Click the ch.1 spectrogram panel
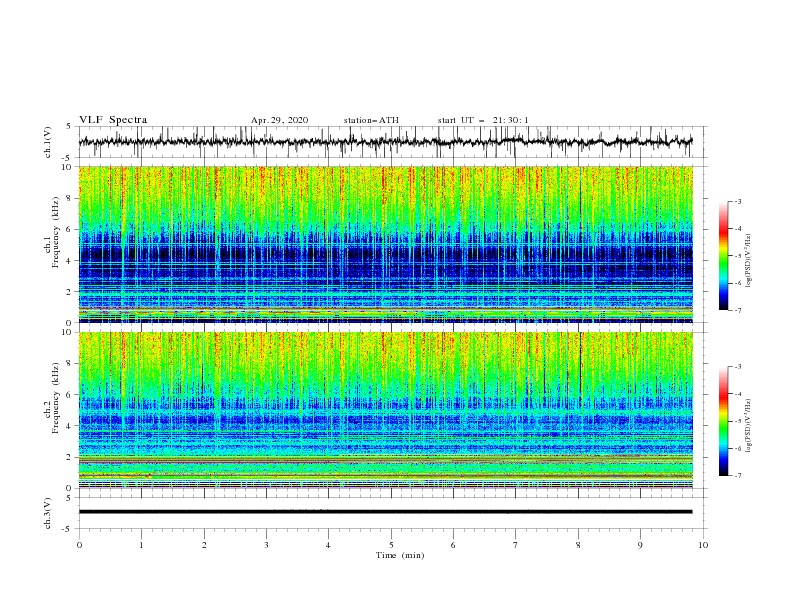 (386, 244)
